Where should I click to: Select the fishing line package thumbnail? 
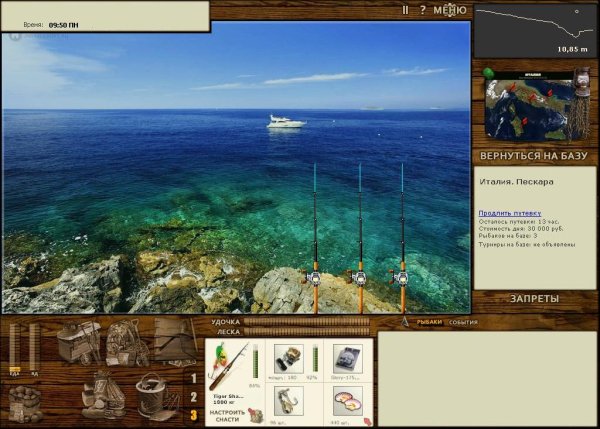pos(348,359)
